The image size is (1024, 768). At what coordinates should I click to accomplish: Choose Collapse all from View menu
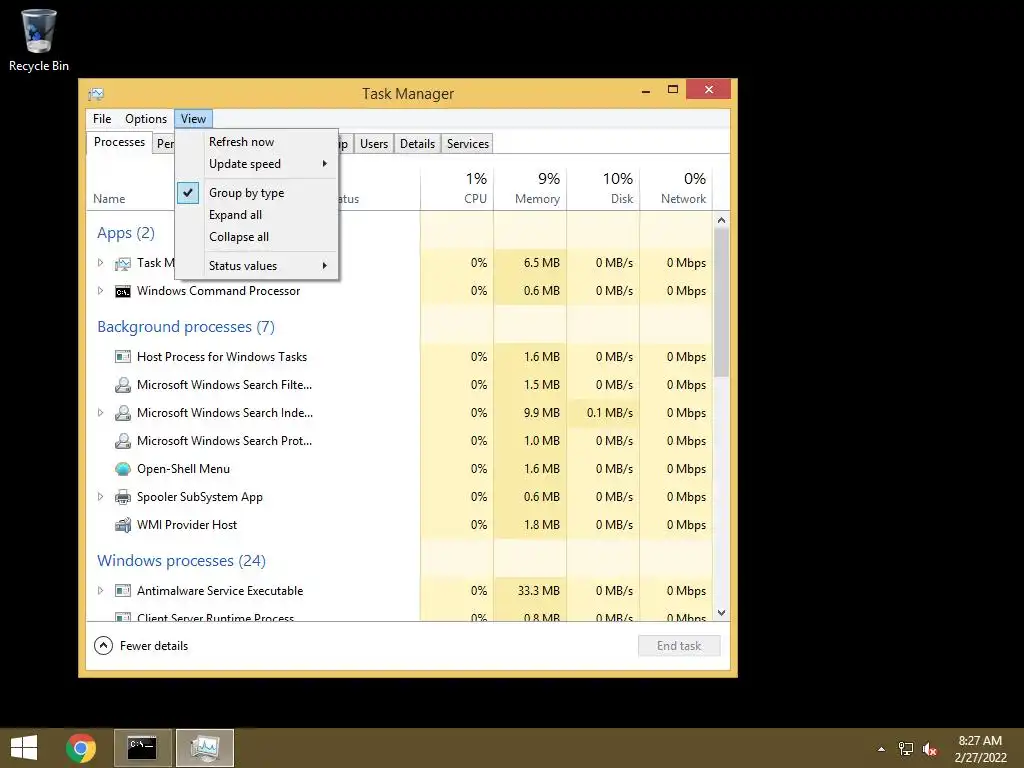(x=257, y=237)
